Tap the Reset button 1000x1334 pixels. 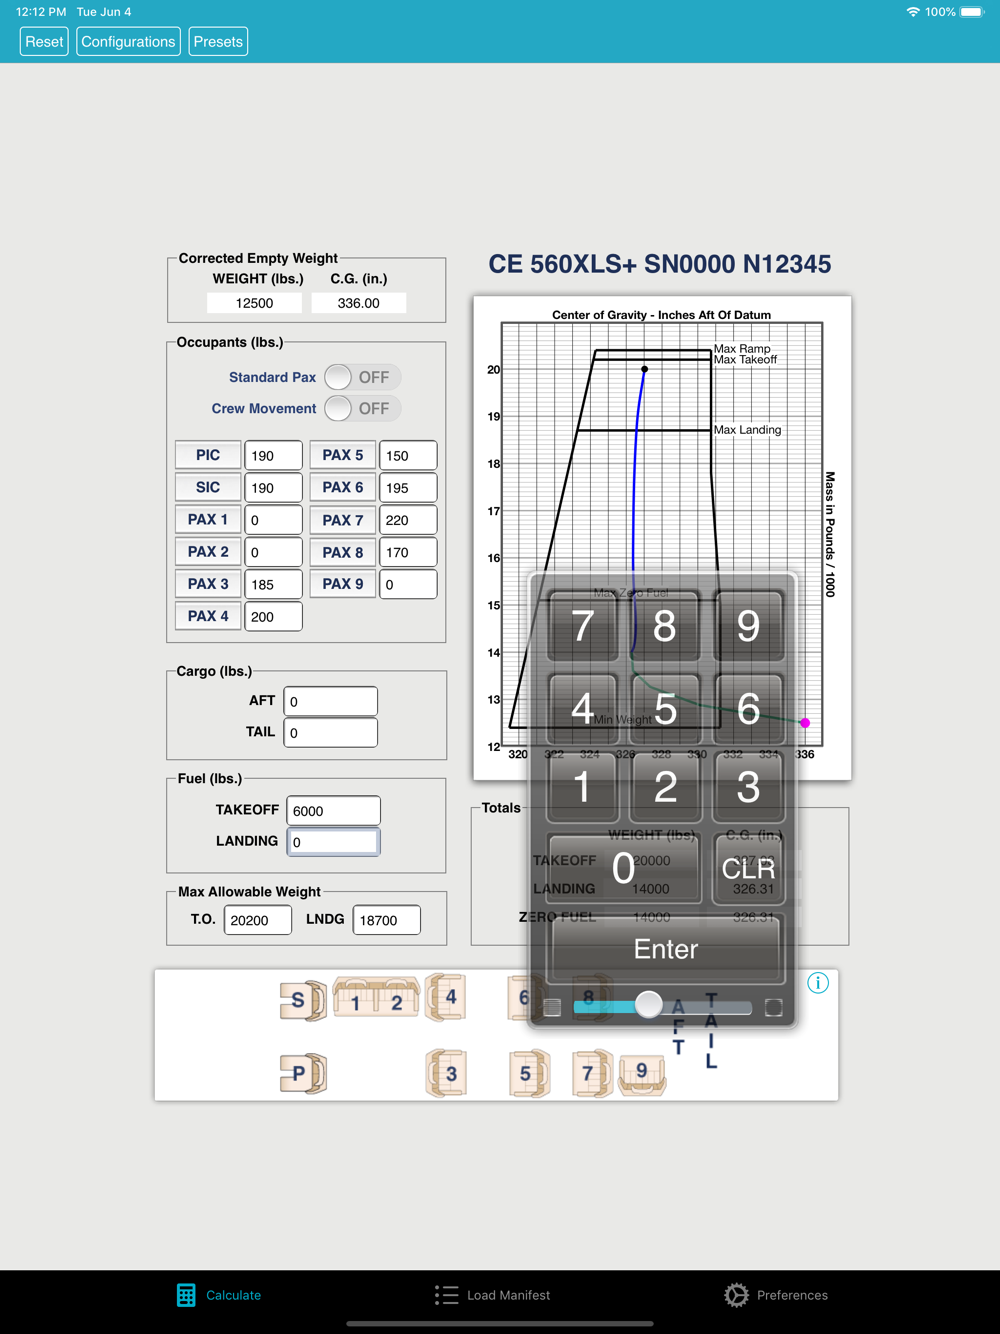point(44,42)
